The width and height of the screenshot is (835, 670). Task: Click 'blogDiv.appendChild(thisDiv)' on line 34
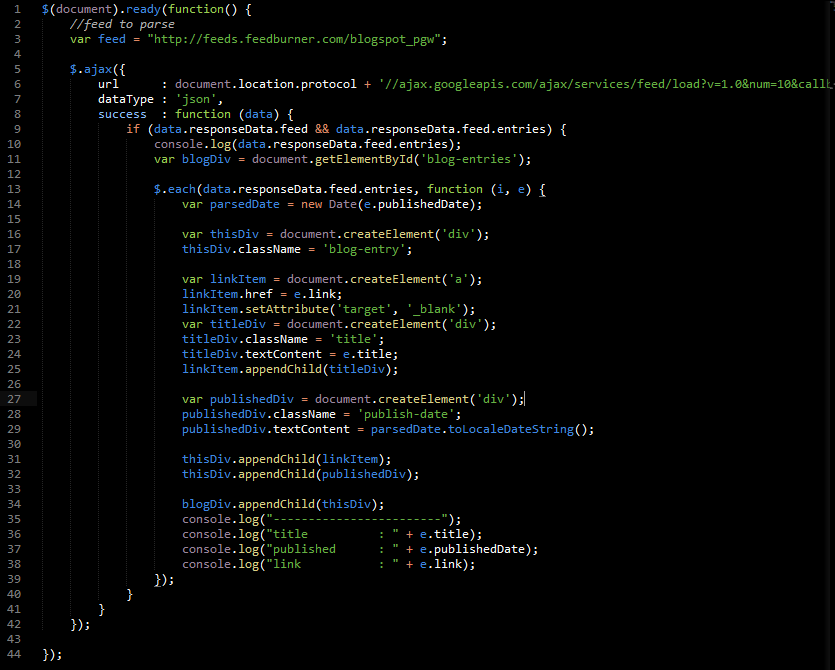click(280, 504)
